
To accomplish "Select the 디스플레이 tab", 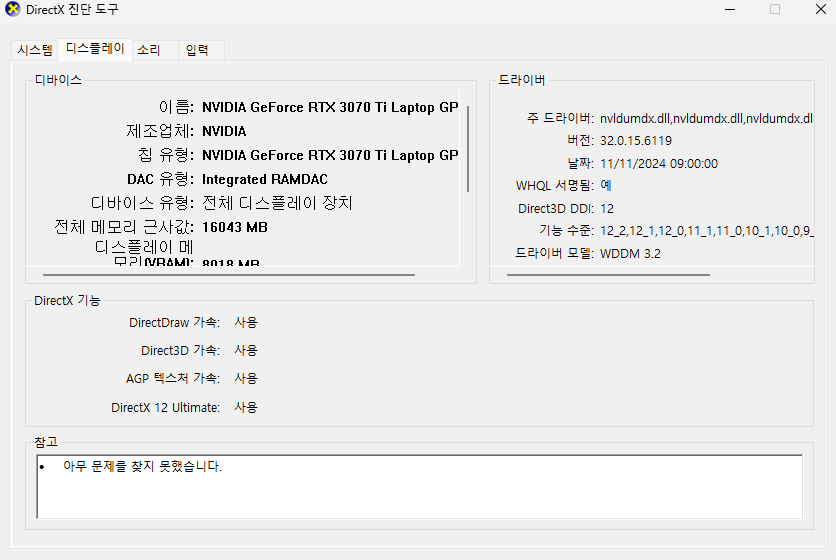I will tap(95, 49).
